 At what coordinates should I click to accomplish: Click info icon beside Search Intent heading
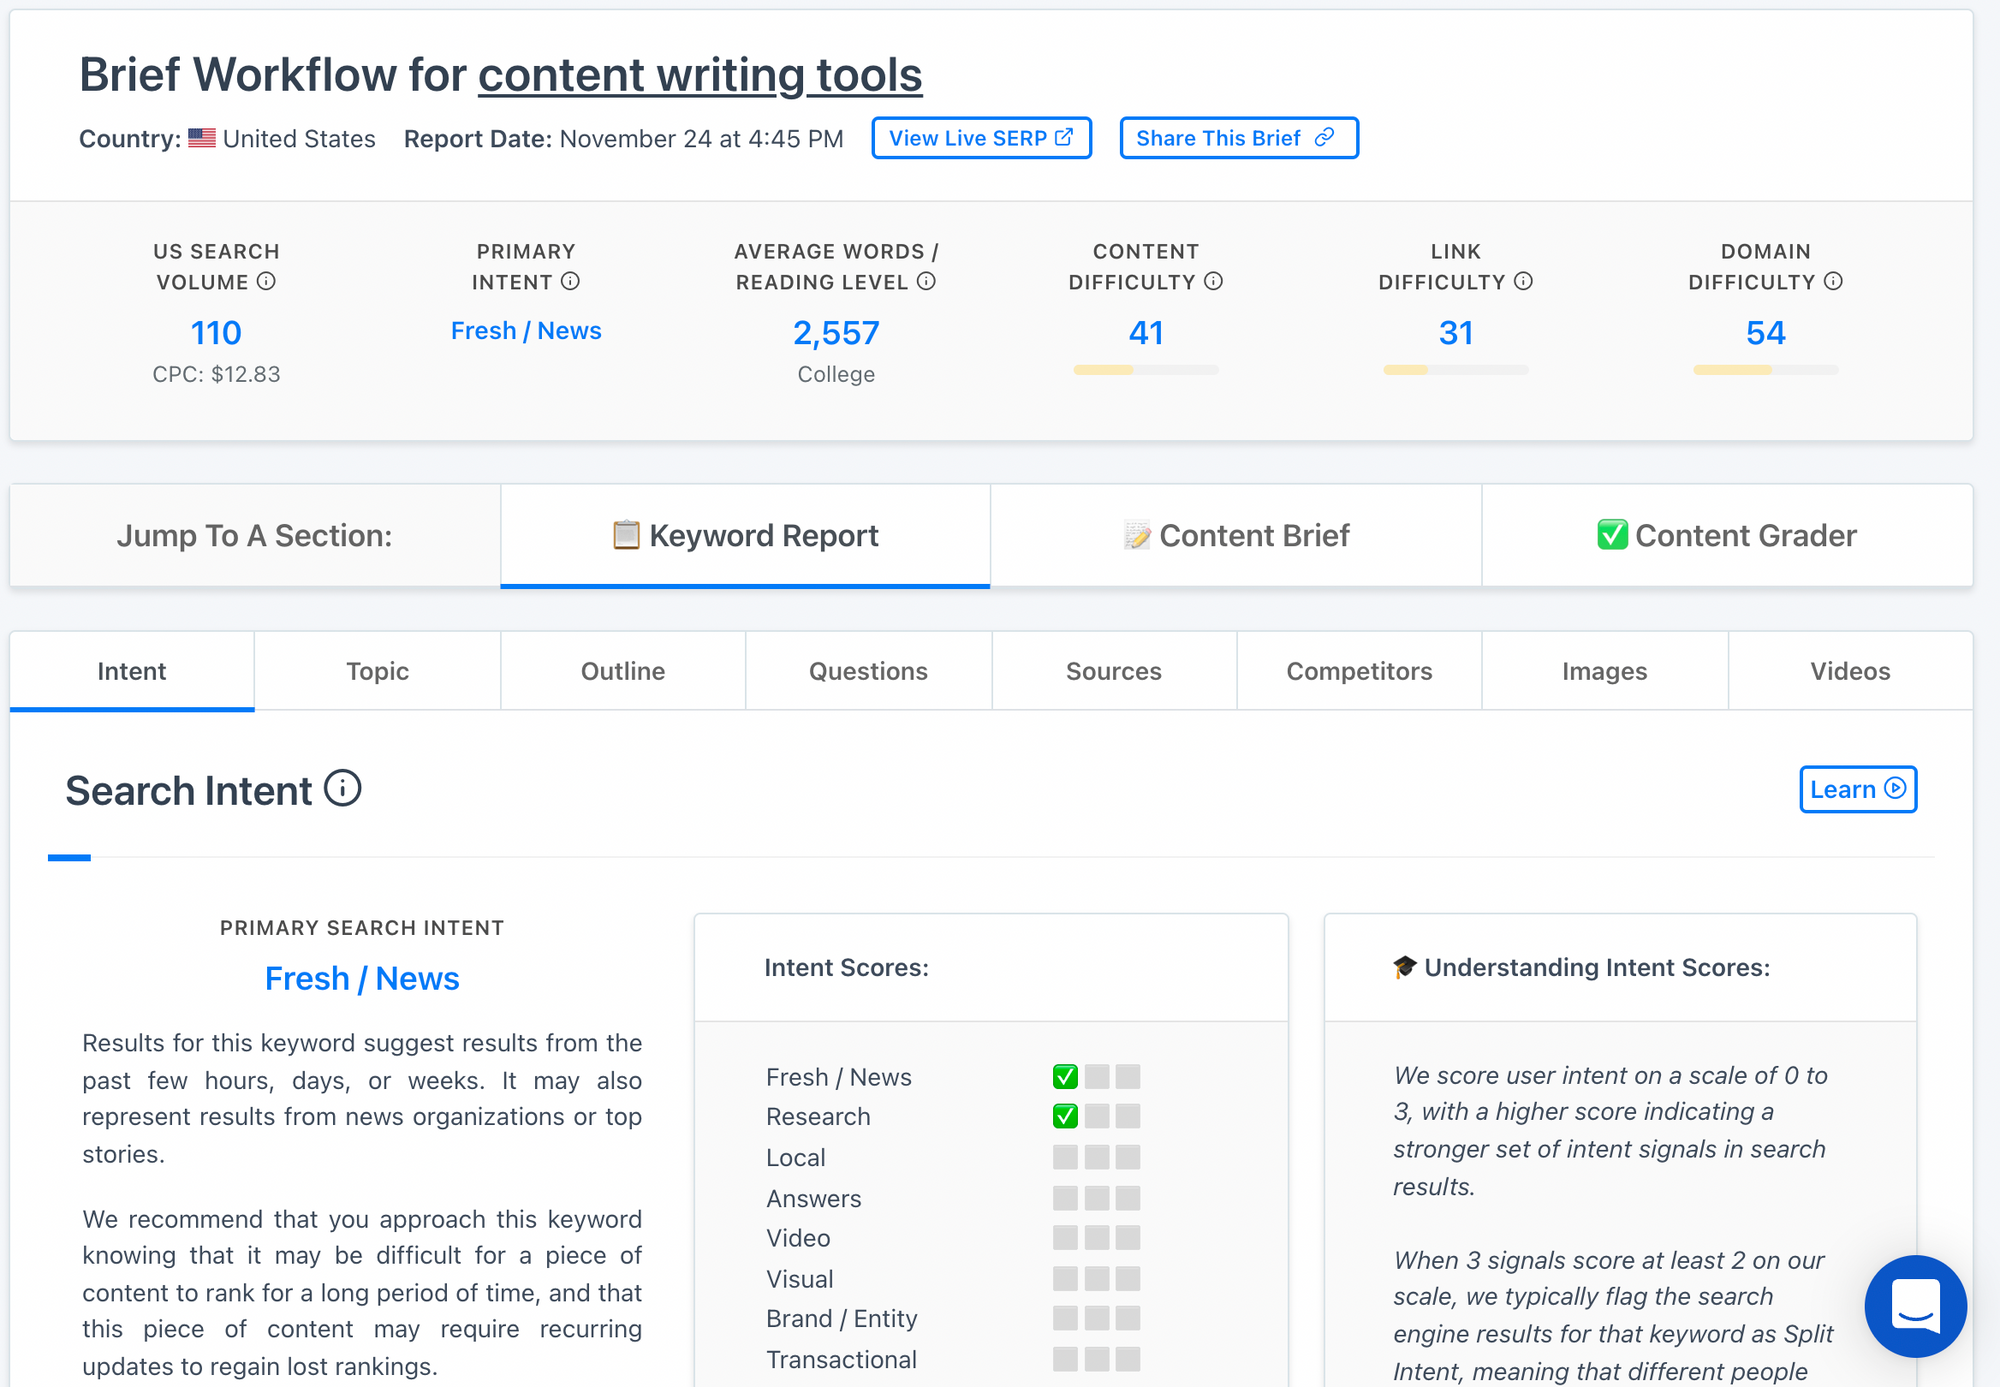[343, 789]
